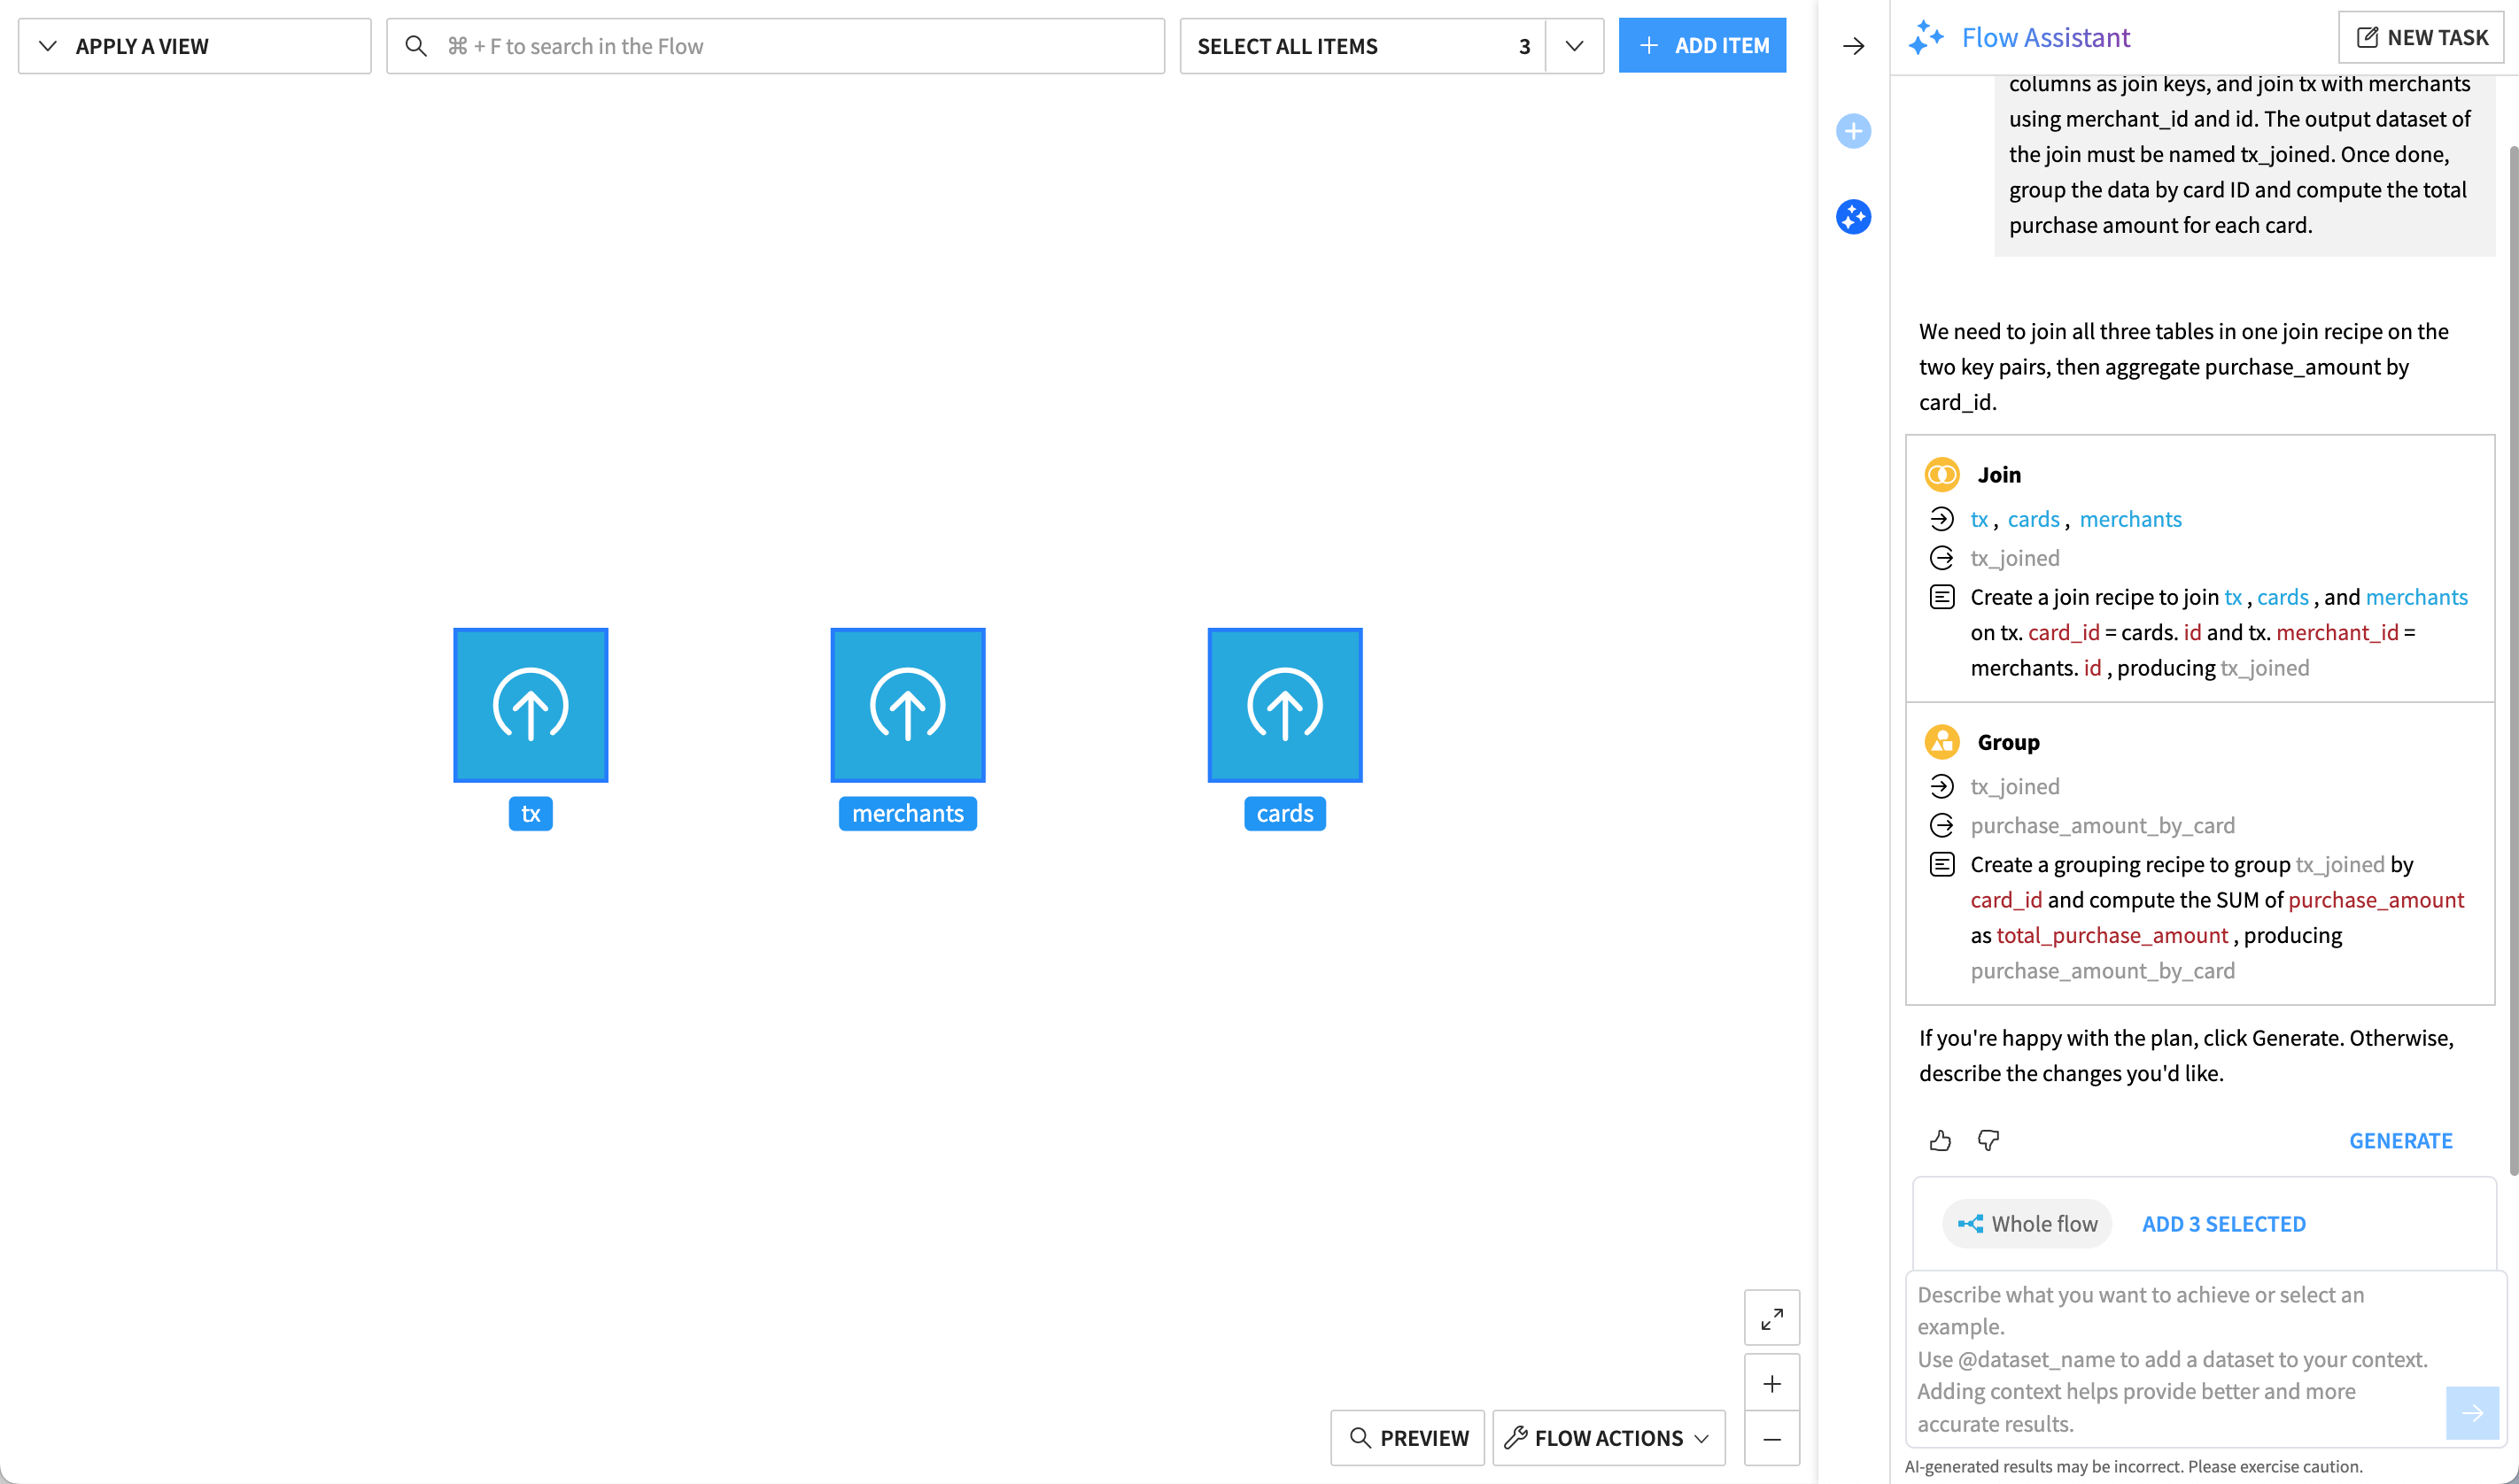Image resolution: width=2519 pixels, height=1484 pixels.
Task: Click Add 3 Selected link
Action: [x=2223, y=1223]
